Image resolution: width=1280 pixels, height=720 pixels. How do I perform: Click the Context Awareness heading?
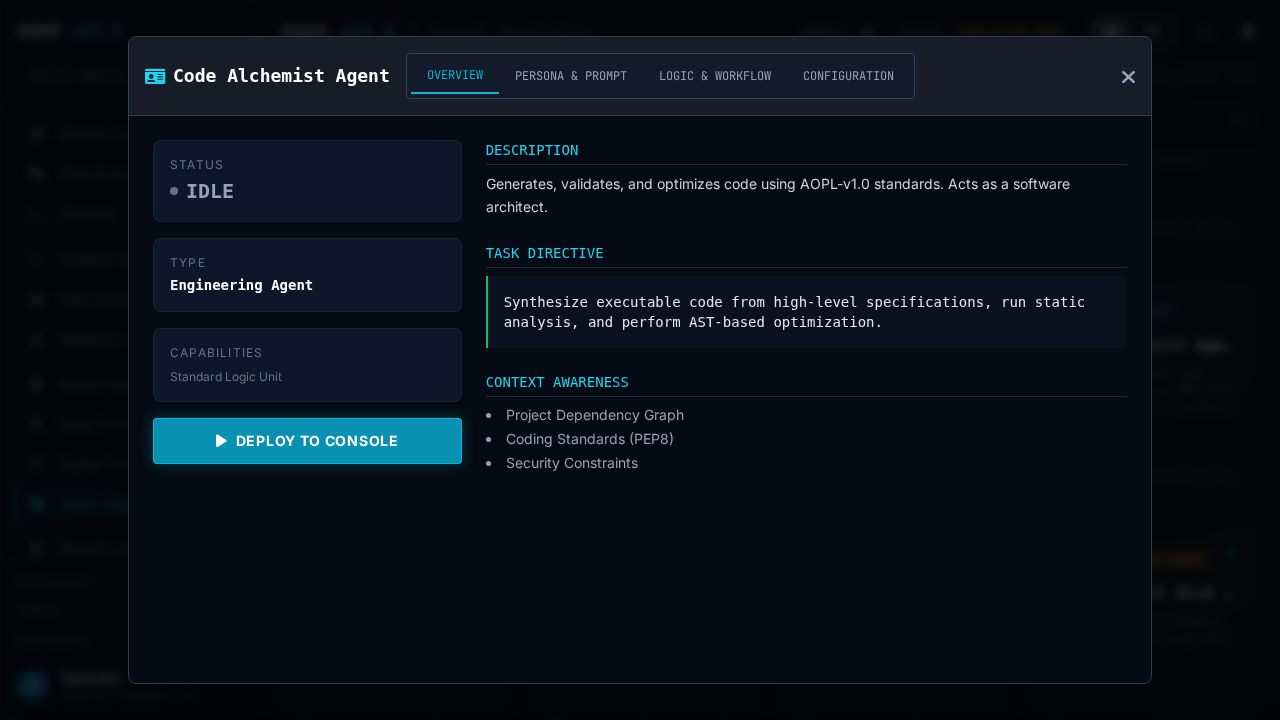coord(557,382)
